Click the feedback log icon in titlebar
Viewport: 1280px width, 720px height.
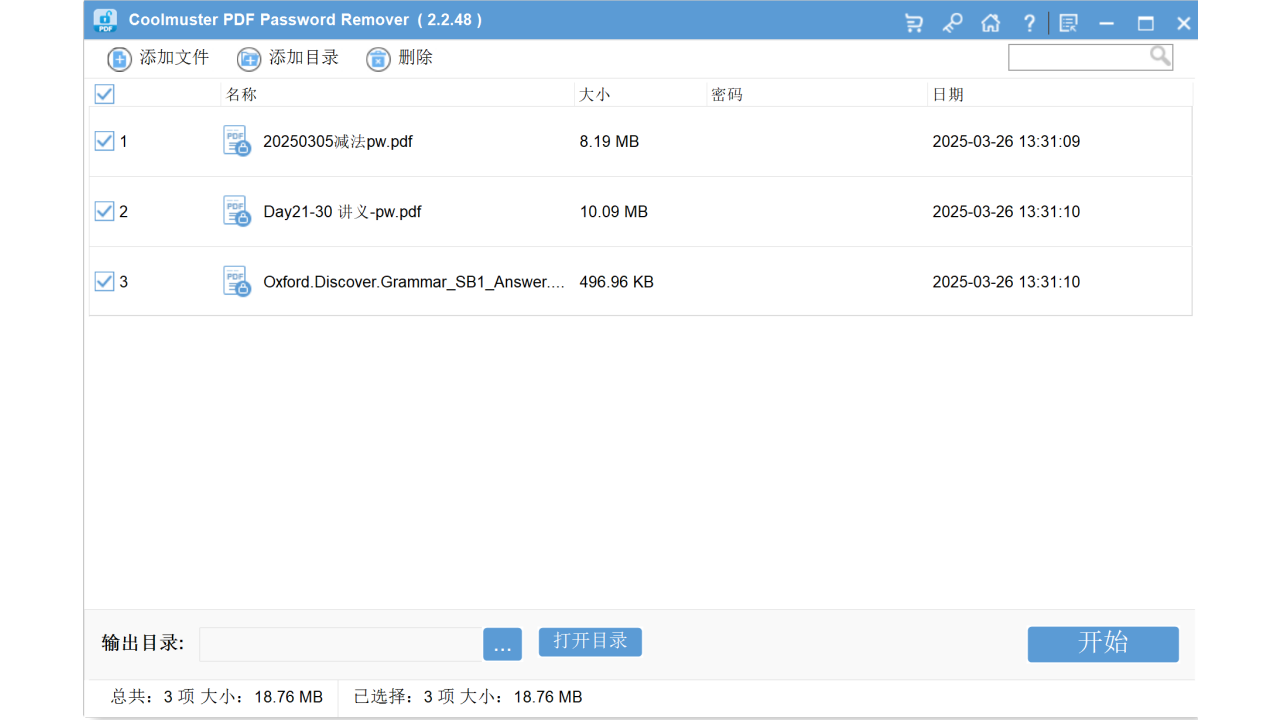pos(1068,22)
